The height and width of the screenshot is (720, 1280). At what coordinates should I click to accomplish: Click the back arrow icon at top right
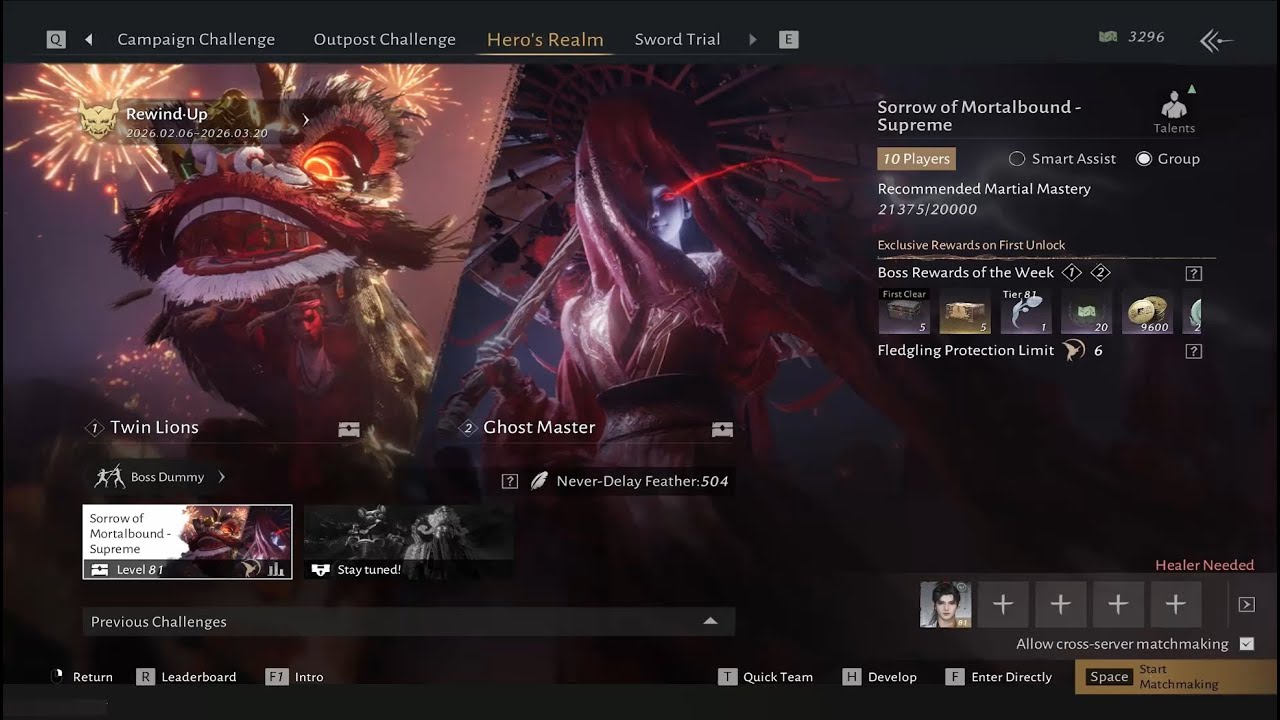coord(1216,40)
